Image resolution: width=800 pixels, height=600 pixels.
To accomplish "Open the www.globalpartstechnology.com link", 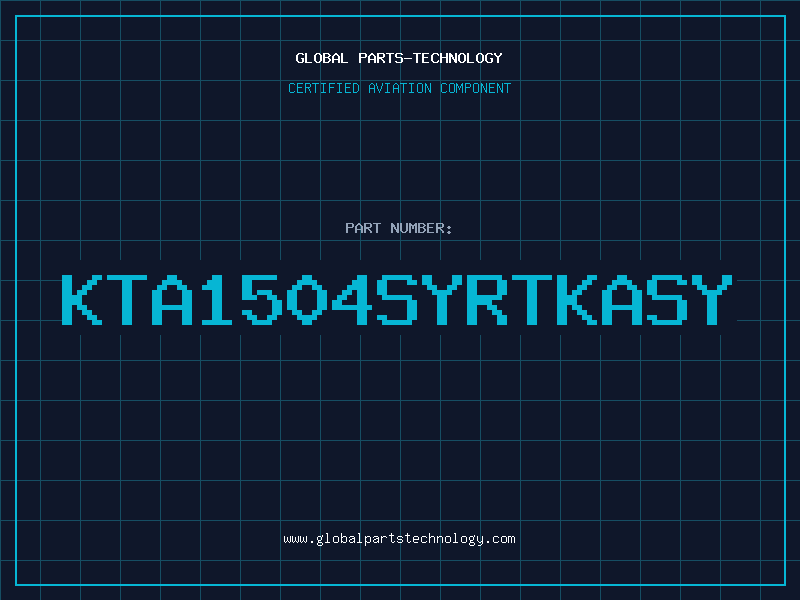I will [x=399, y=539].
